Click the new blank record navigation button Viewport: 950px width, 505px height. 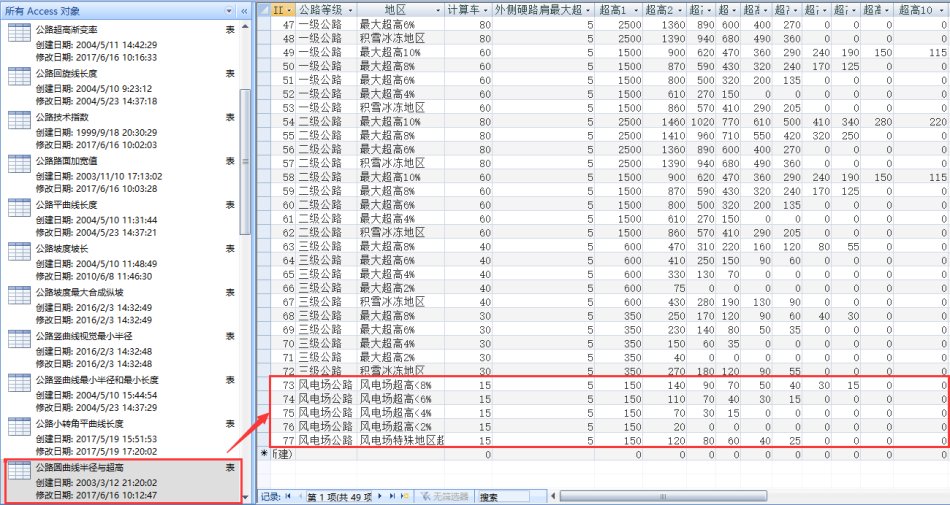pos(404,496)
